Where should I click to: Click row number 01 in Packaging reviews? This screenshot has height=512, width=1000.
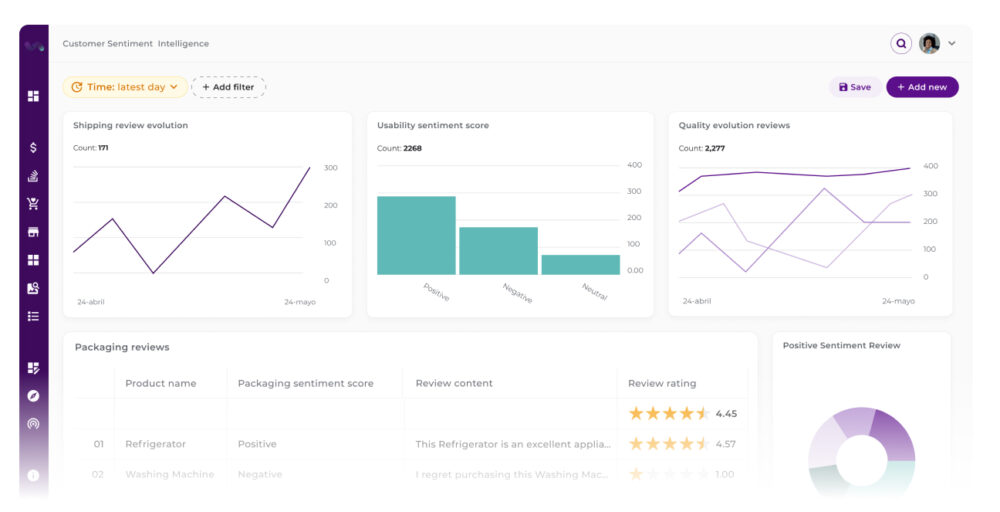(x=99, y=444)
